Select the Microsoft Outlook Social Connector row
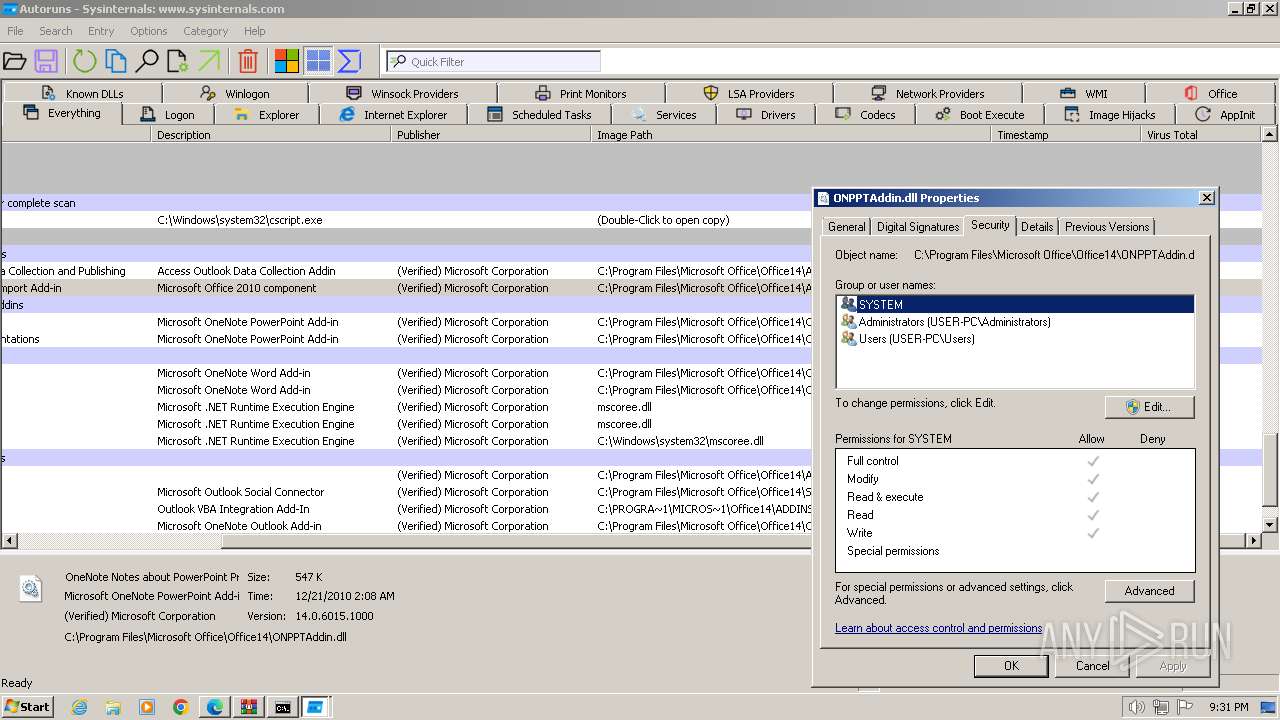 pyautogui.click(x=405, y=492)
